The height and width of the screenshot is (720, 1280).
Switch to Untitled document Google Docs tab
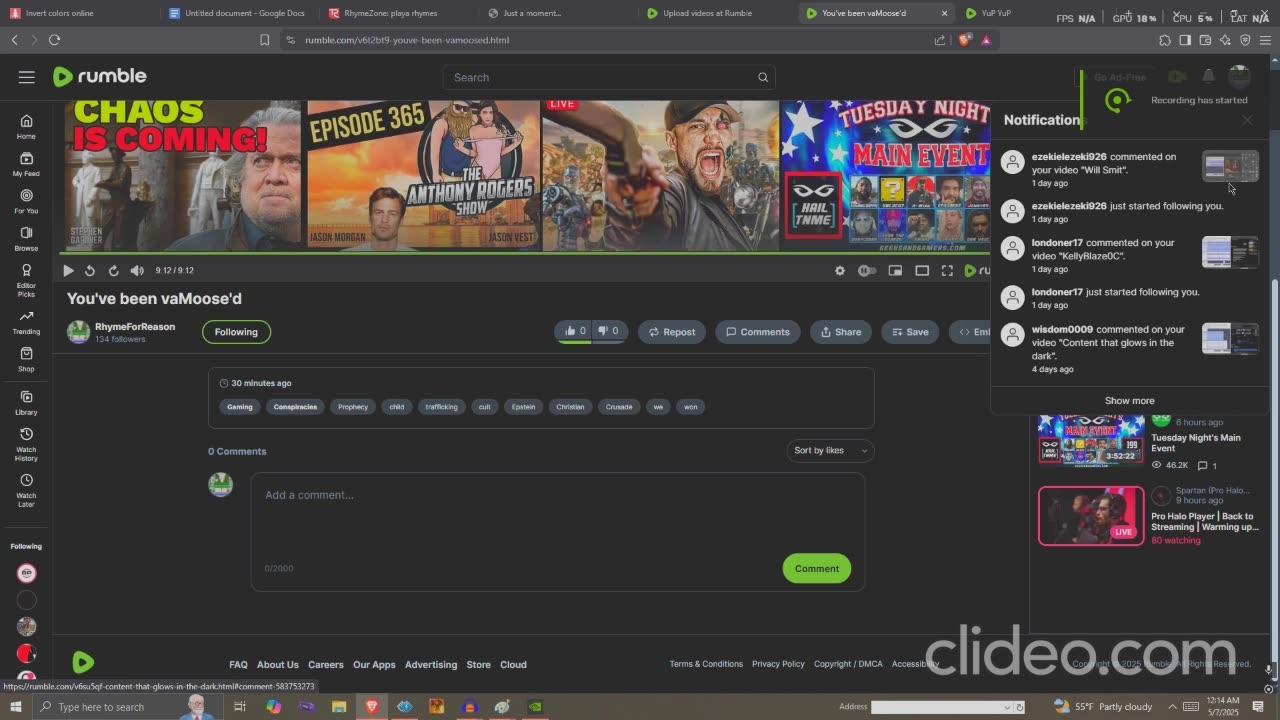click(236, 13)
